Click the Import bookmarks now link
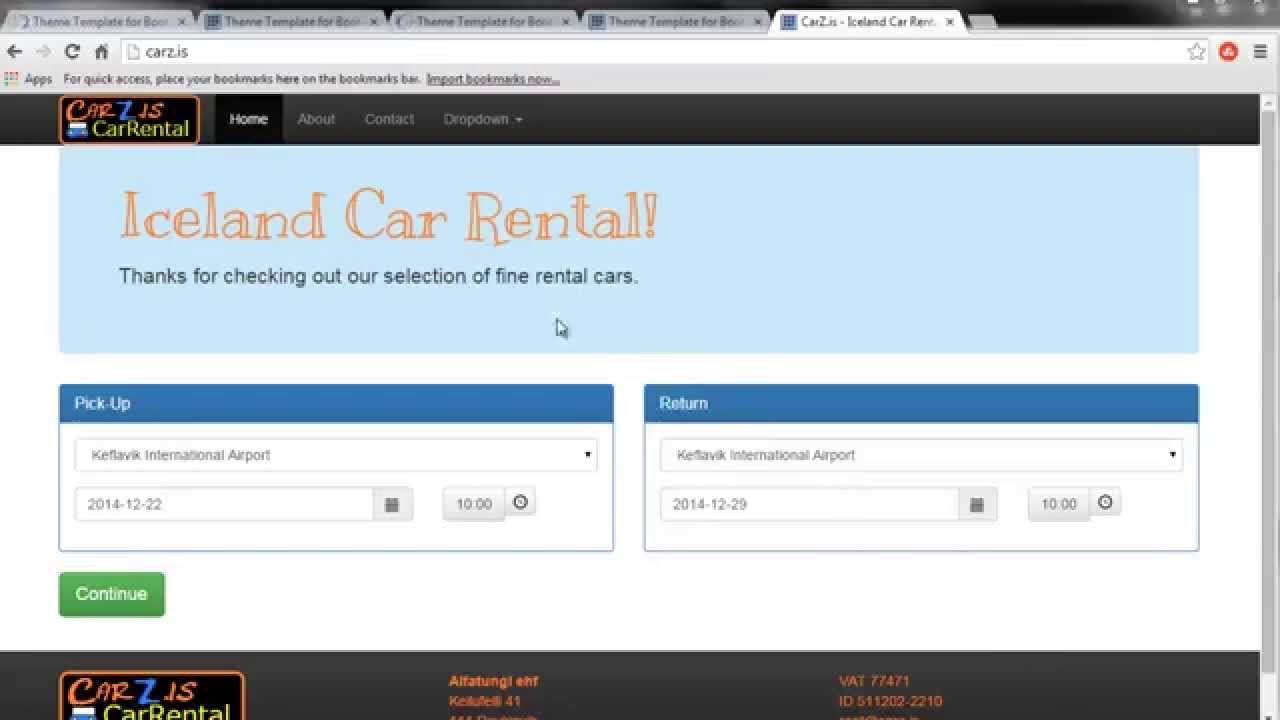Image resolution: width=1280 pixels, height=720 pixels. click(x=493, y=79)
